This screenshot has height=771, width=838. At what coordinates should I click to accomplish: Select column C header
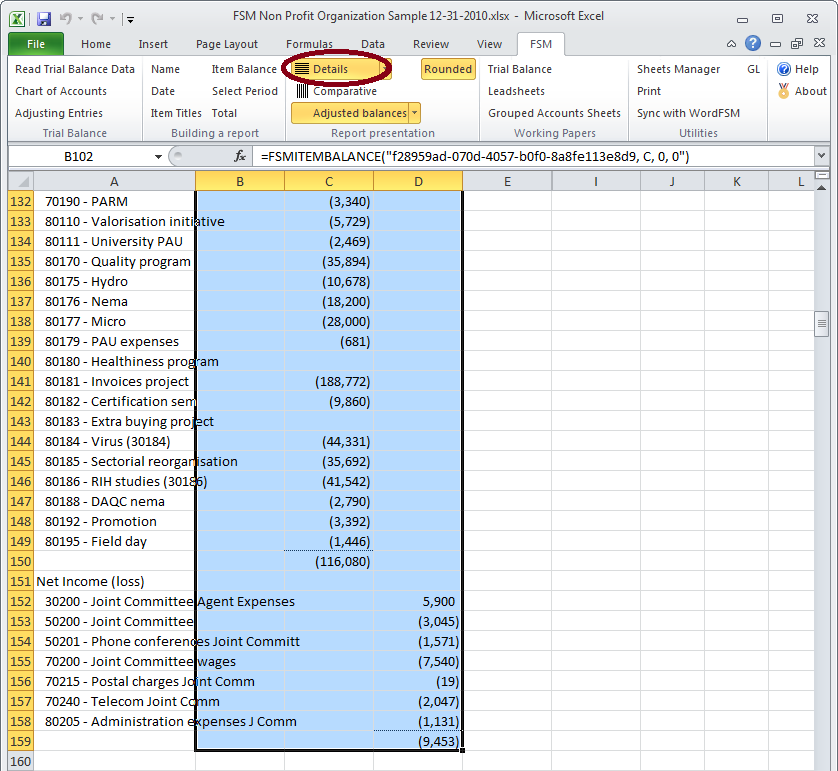pos(329,181)
